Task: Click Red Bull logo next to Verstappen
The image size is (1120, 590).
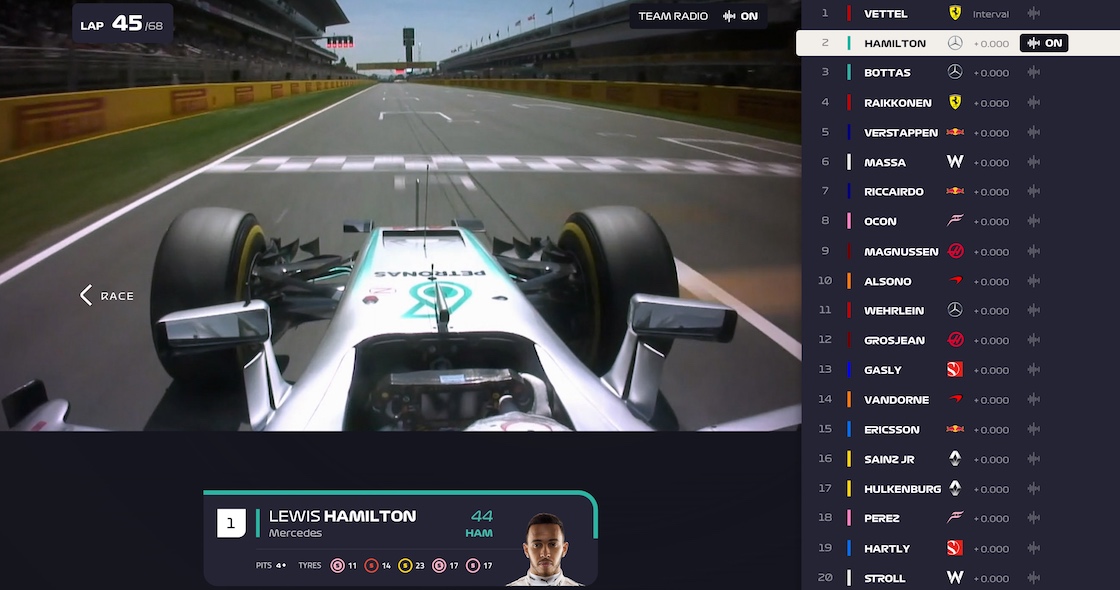Action: click(x=955, y=132)
